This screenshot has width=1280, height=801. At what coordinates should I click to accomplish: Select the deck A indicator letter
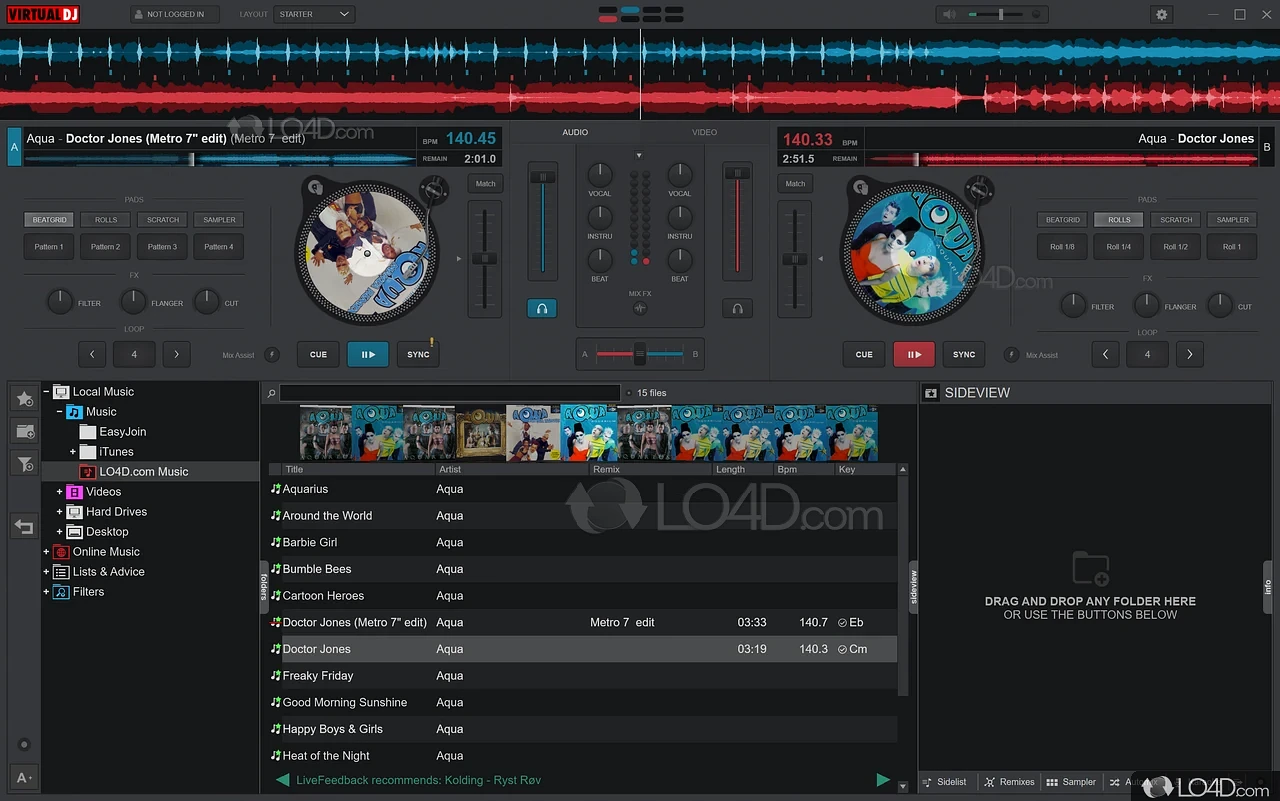13,147
